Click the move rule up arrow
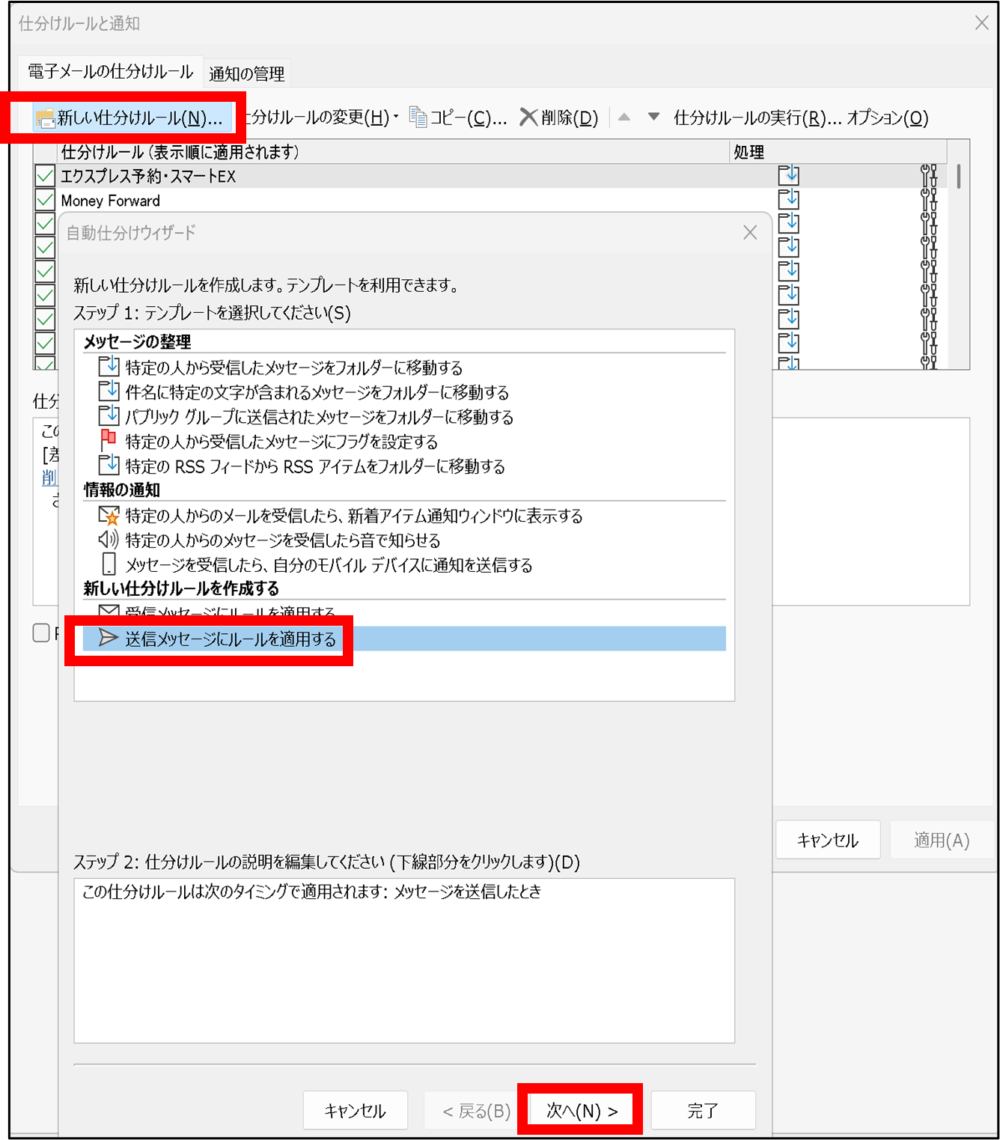 click(624, 117)
